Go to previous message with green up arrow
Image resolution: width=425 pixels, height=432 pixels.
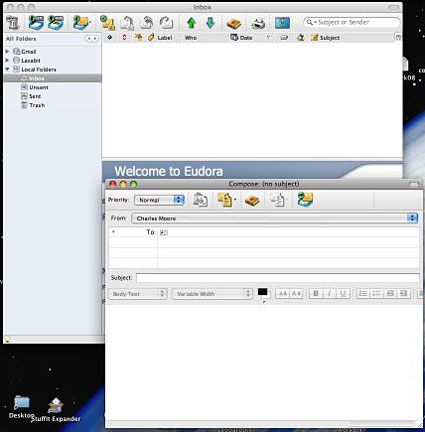[x=191, y=23]
